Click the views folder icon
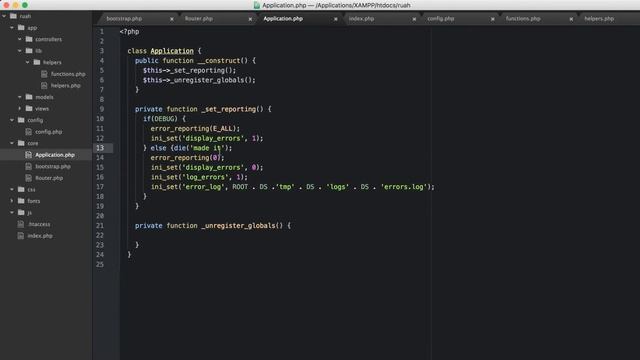Image resolution: width=640 pixels, height=360 pixels. pos(29,109)
